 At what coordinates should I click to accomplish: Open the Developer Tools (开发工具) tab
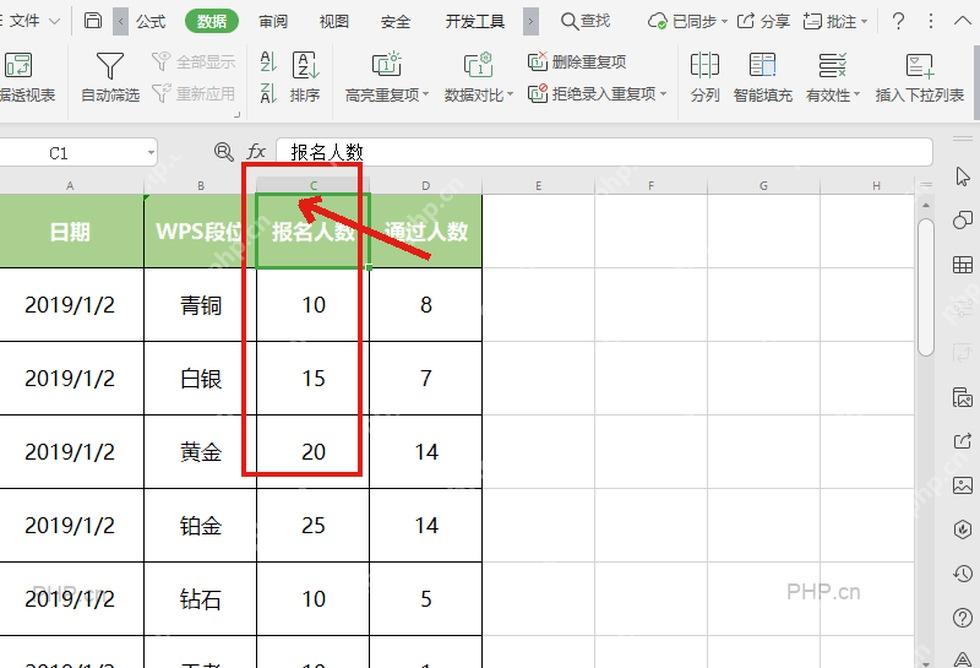point(475,21)
